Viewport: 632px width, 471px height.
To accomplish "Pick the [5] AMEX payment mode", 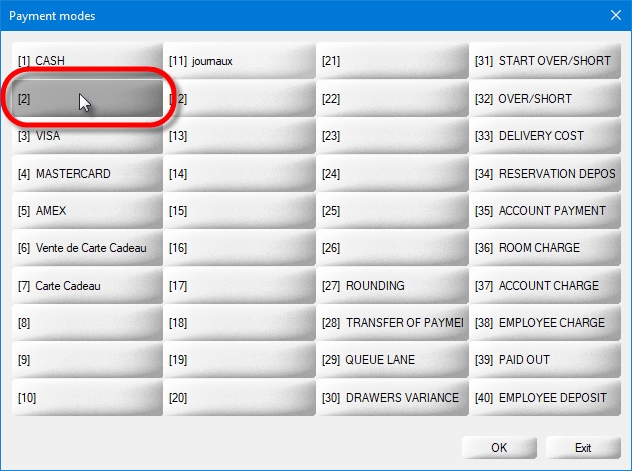I will coord(87,211).
